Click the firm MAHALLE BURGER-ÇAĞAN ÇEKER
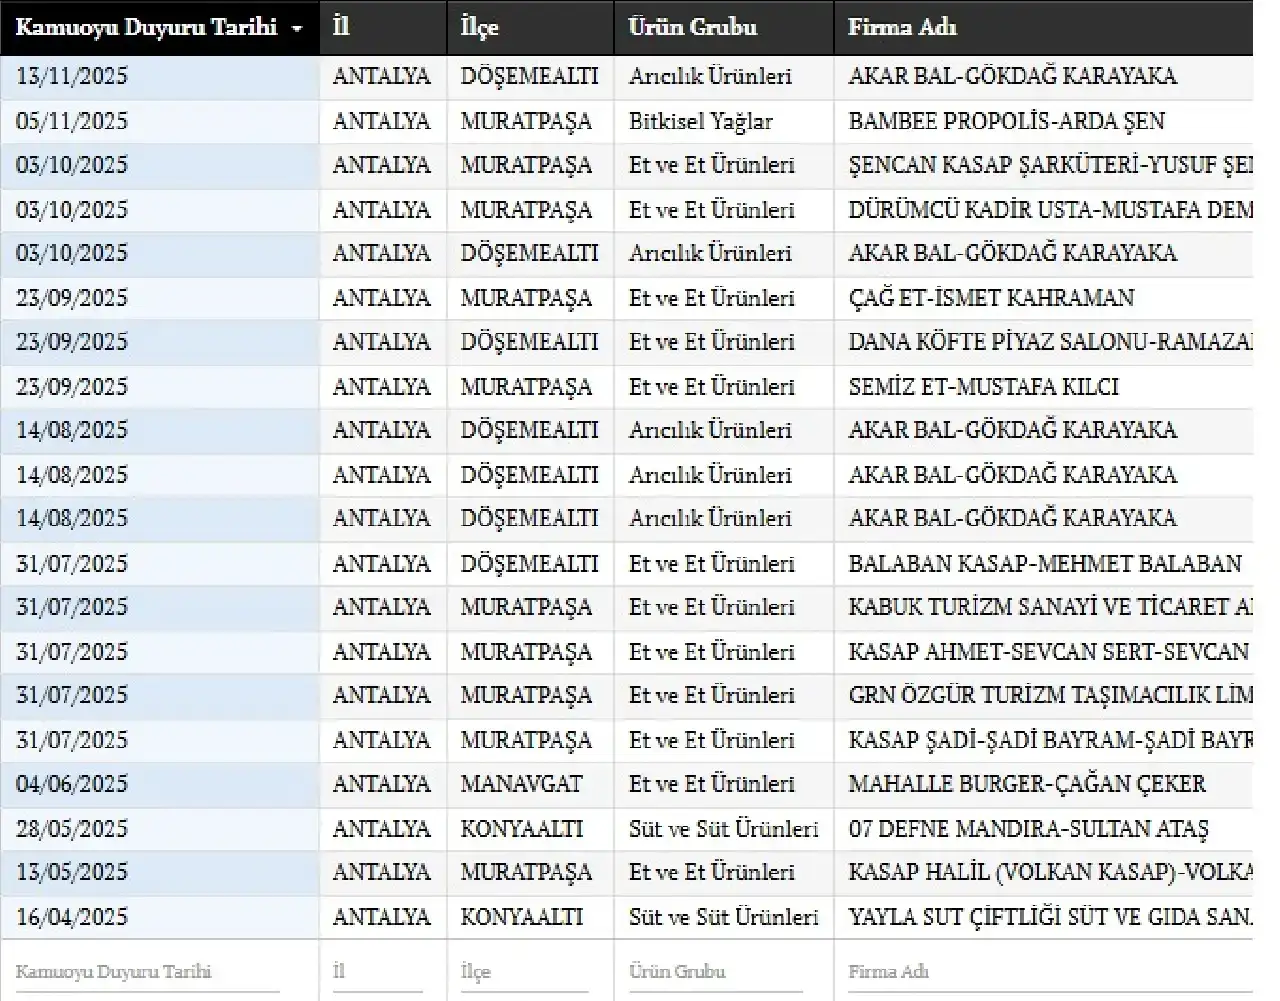 1027,784
